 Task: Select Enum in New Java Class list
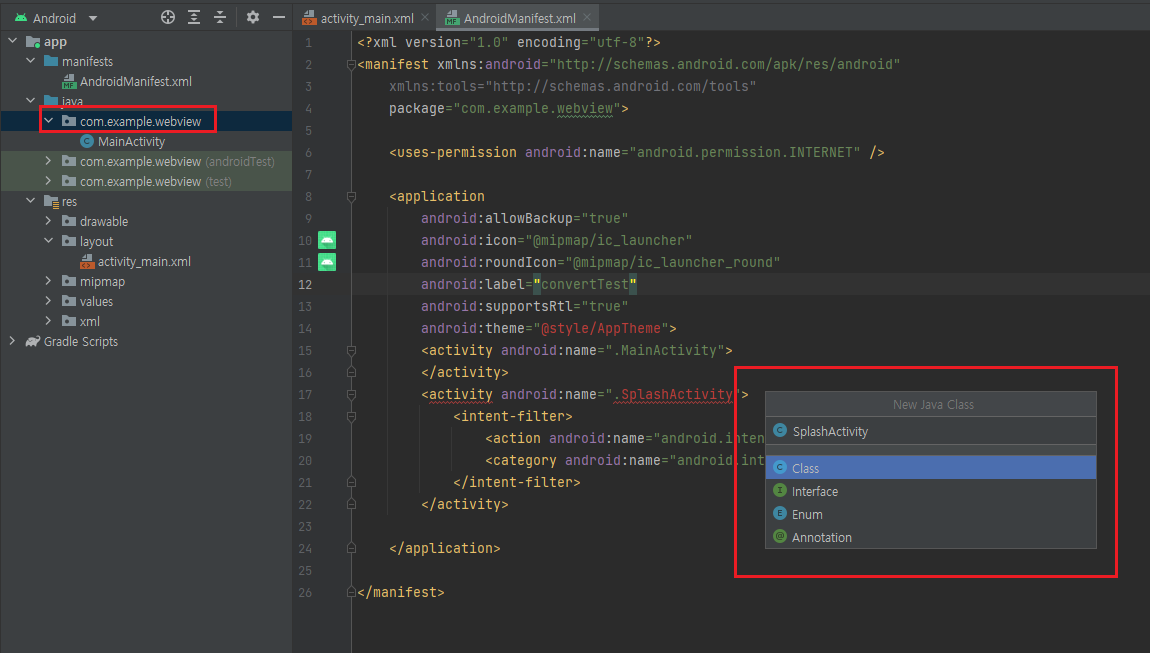(931, 514)
